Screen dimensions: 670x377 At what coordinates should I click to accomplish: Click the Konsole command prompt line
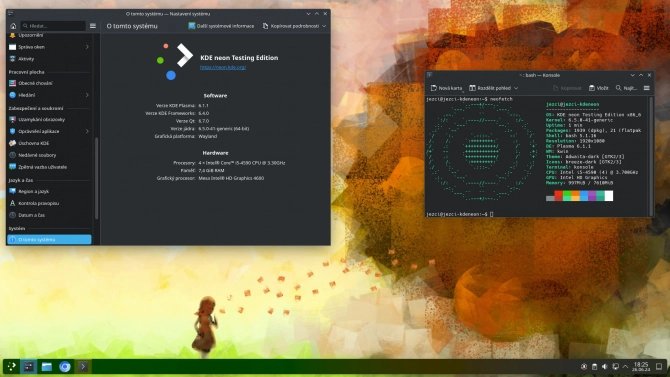coord(460,214)
